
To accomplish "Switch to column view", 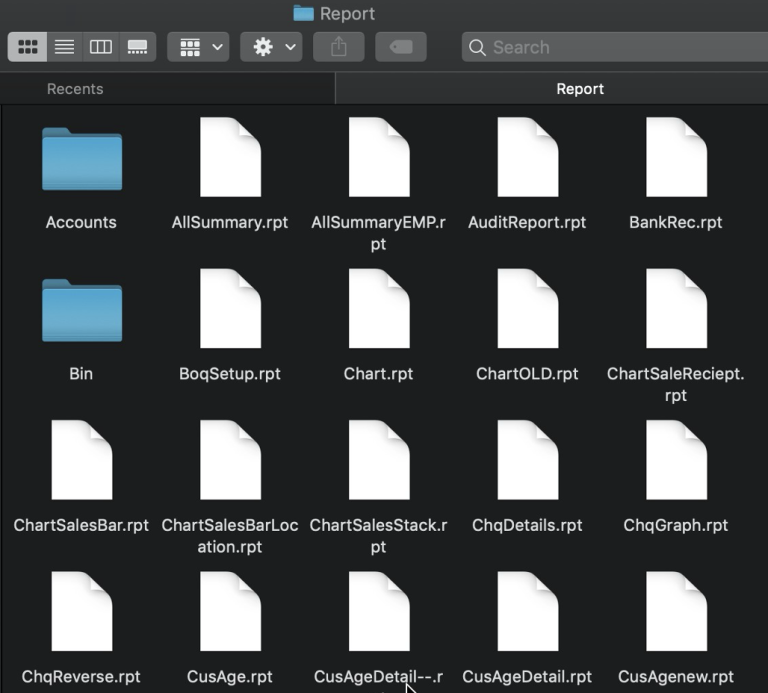I will tap(101, 47).
